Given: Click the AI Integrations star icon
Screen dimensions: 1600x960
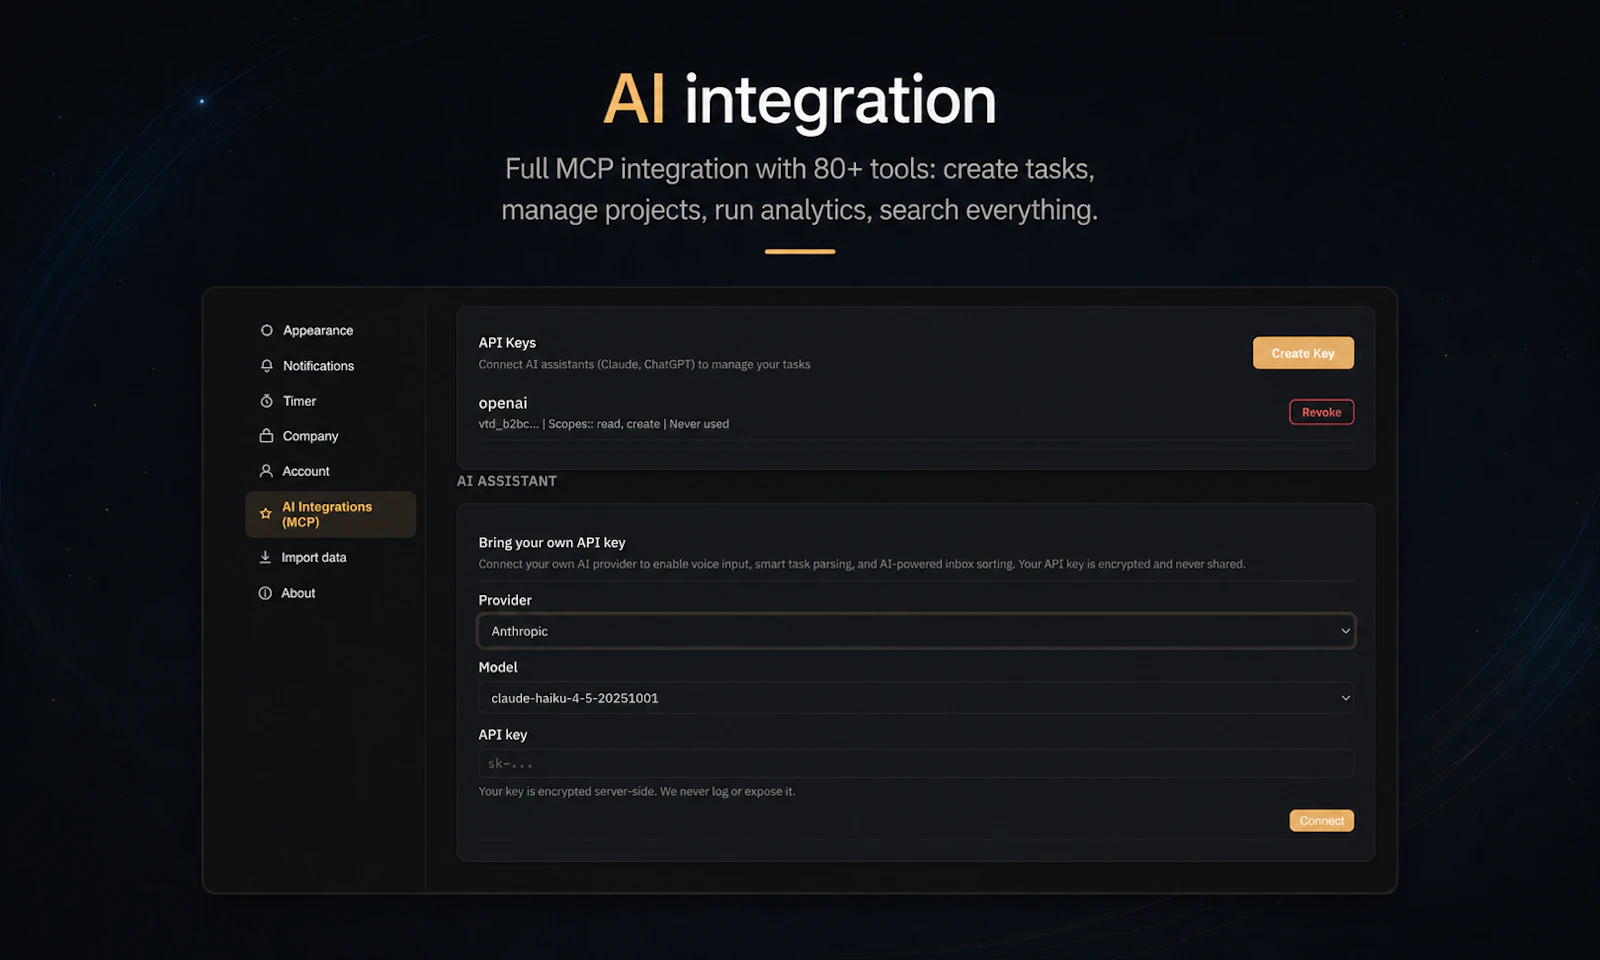Looking at the screenshot, I should pos(265,514).
